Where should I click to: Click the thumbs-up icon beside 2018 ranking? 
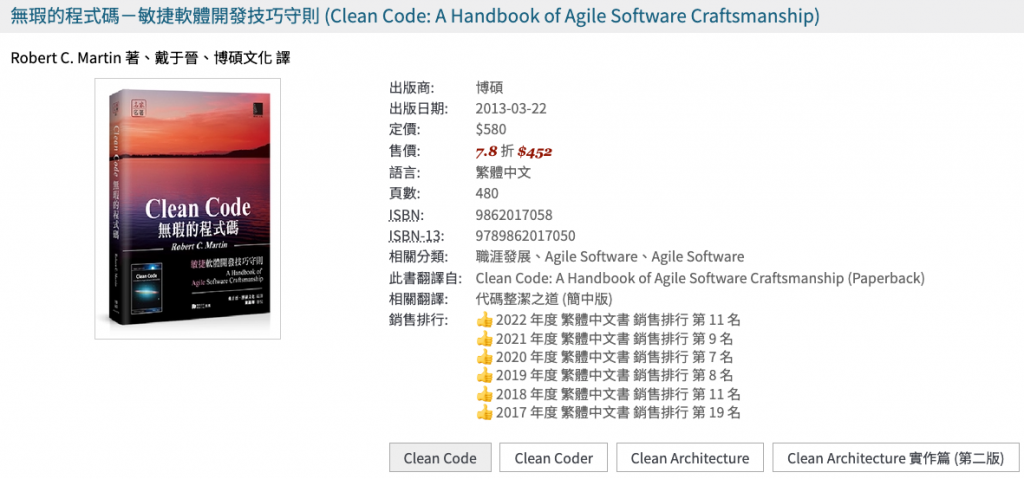485,394
